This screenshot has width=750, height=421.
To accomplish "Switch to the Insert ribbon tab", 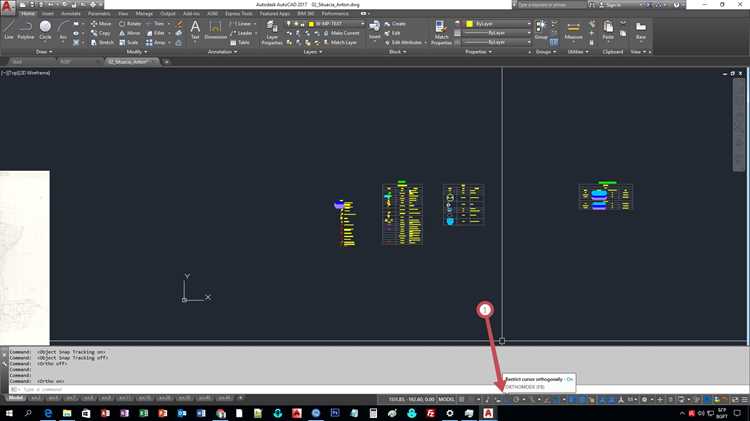I will tap(47, 13).
